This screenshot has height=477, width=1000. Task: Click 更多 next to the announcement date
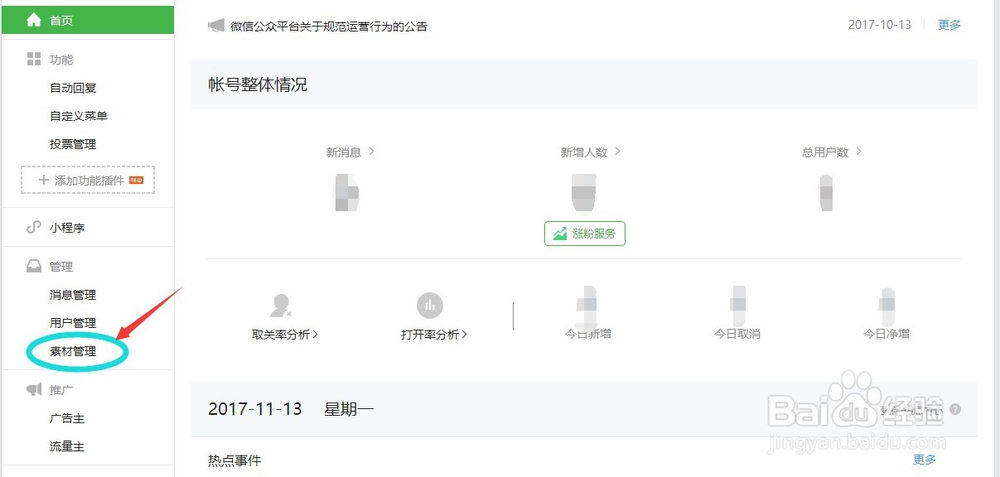[x=949, y=25]
